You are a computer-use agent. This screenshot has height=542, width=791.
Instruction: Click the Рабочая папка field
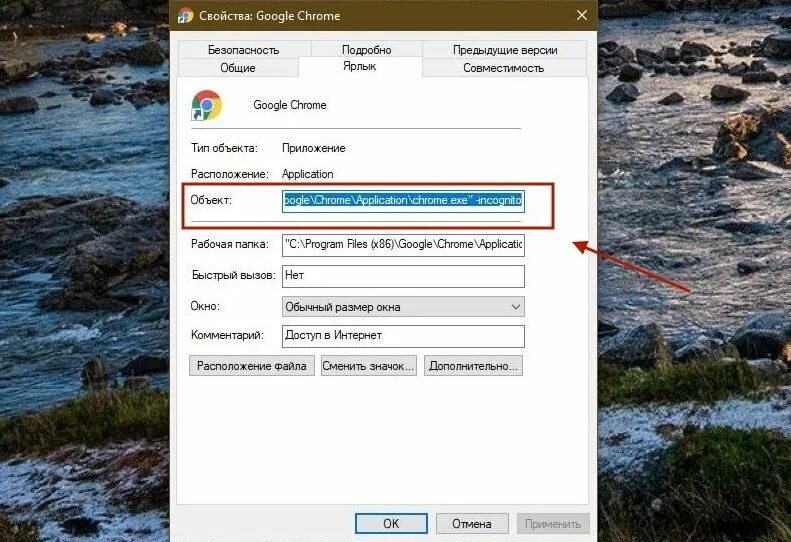tap(403, 244)
